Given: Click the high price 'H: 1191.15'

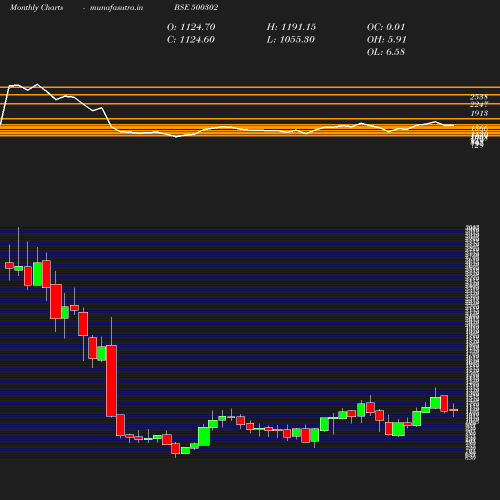Looking at the screenshot, I should 291,27.
